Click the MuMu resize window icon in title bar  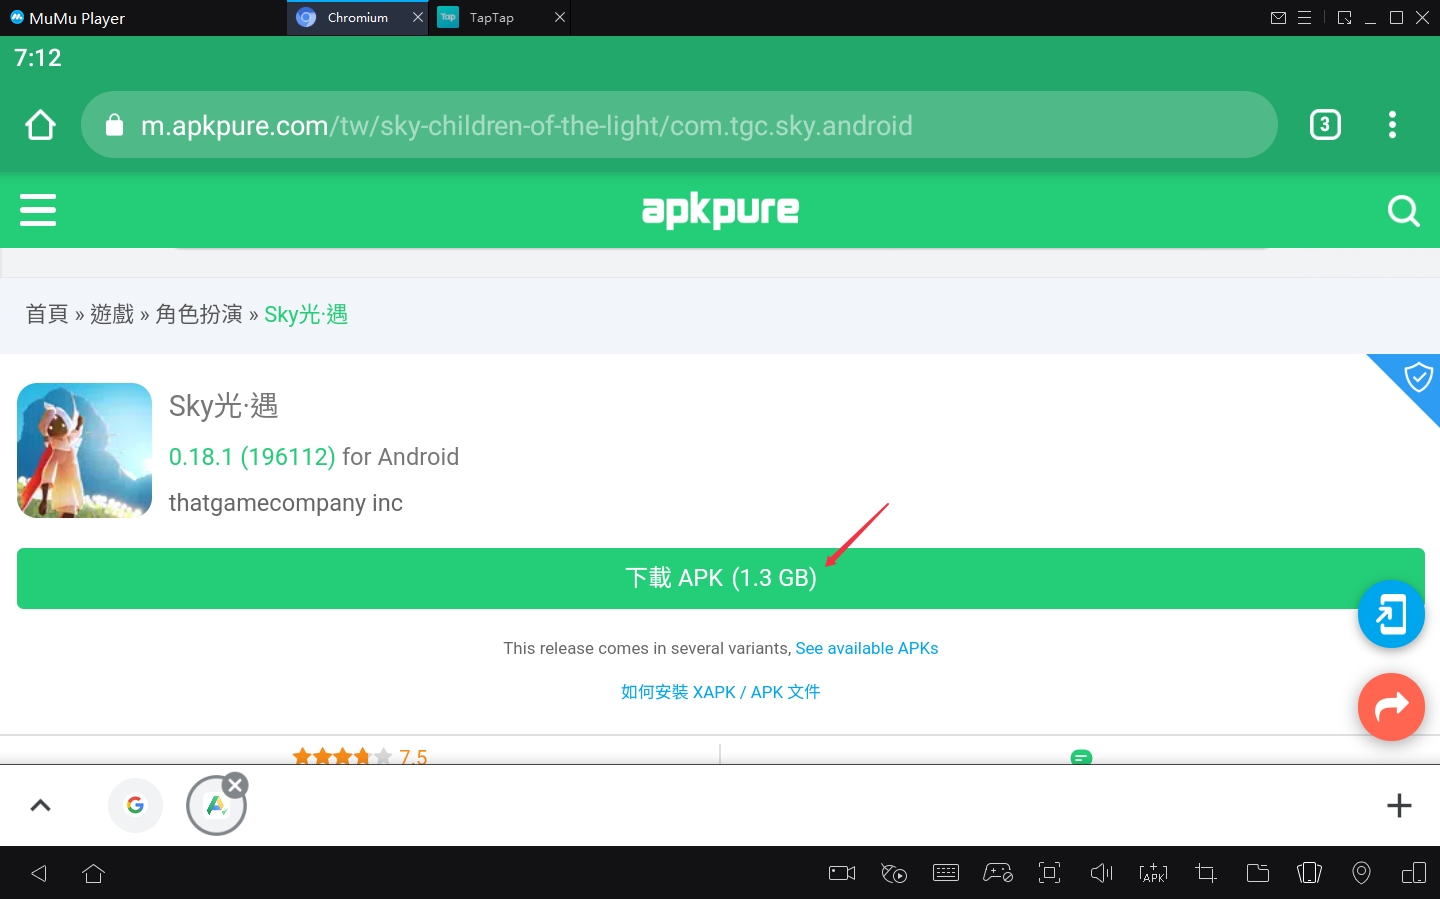[1344, 18]
